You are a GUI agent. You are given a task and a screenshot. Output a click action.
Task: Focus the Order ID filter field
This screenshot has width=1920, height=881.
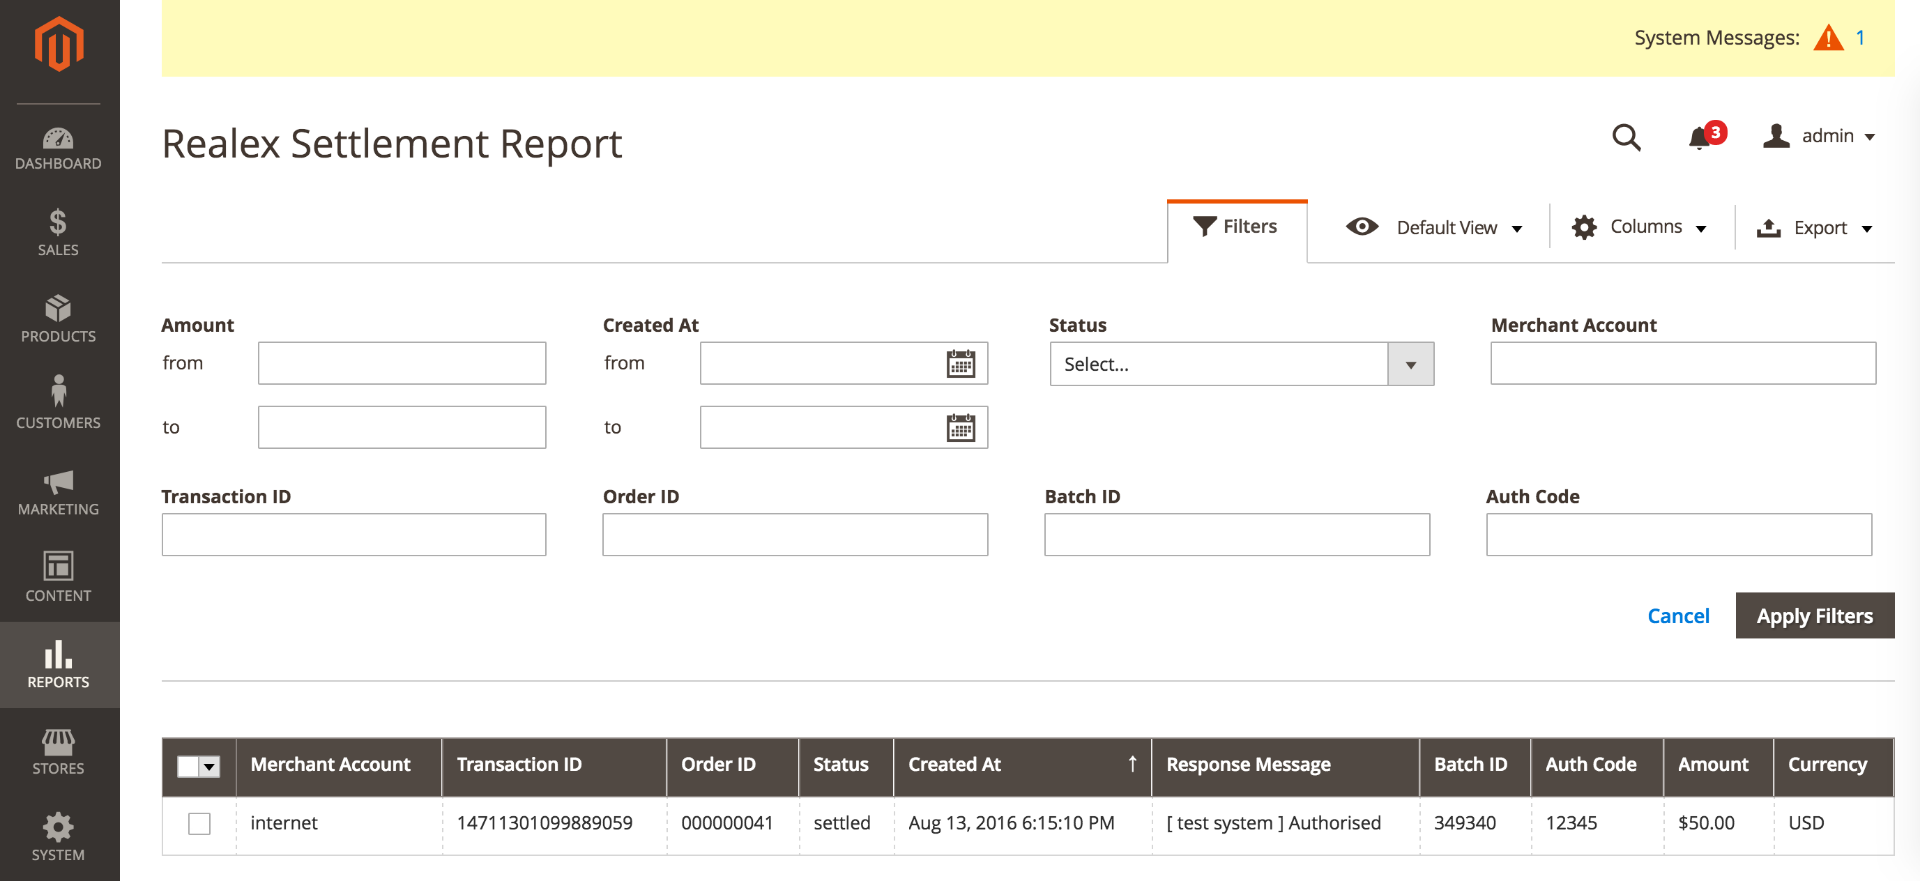click(x=795, y=535)
